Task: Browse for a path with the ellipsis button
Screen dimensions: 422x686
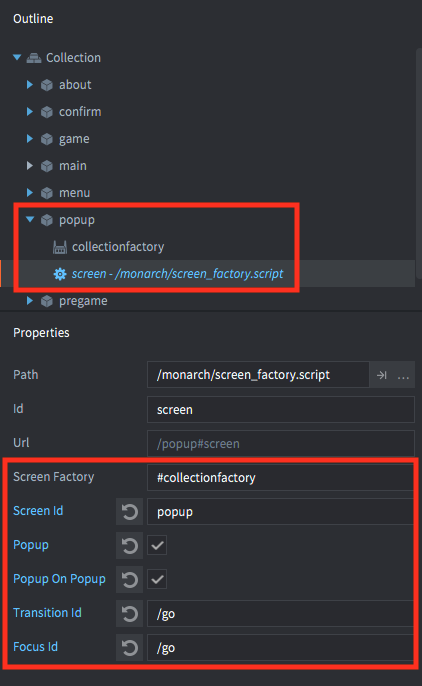Action: [403, 375]
